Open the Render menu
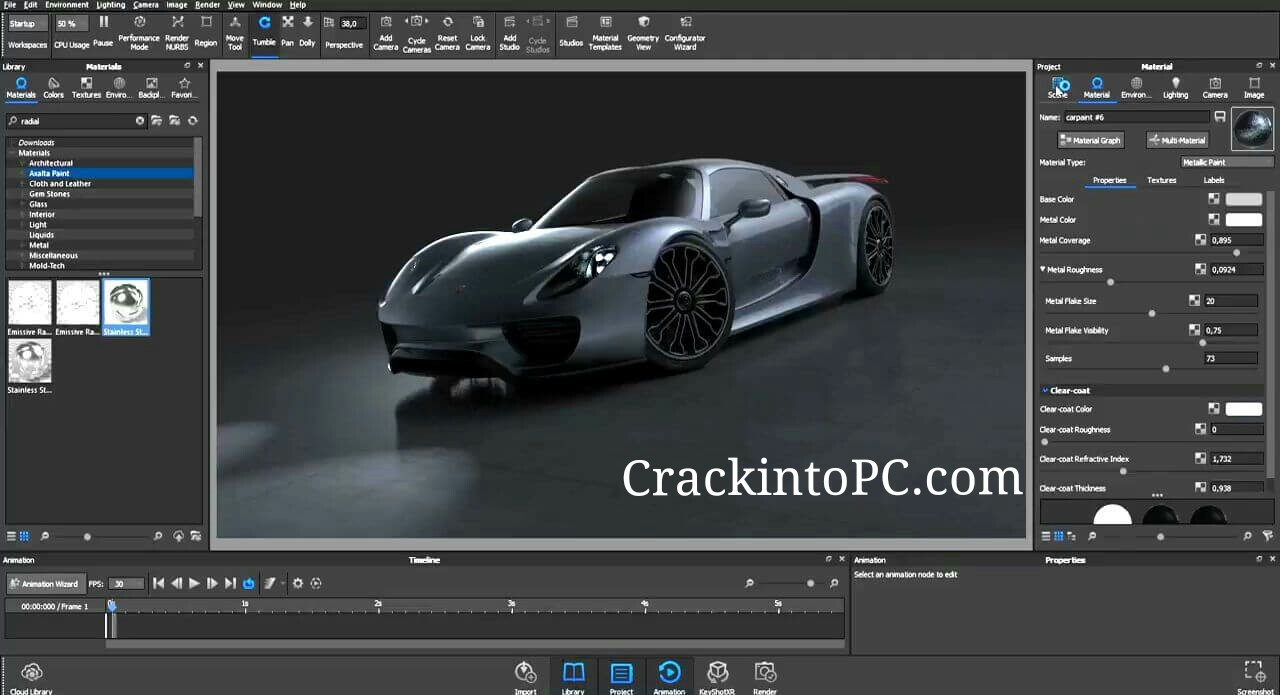Screen dimensions: 1280x695 (207, 5)
